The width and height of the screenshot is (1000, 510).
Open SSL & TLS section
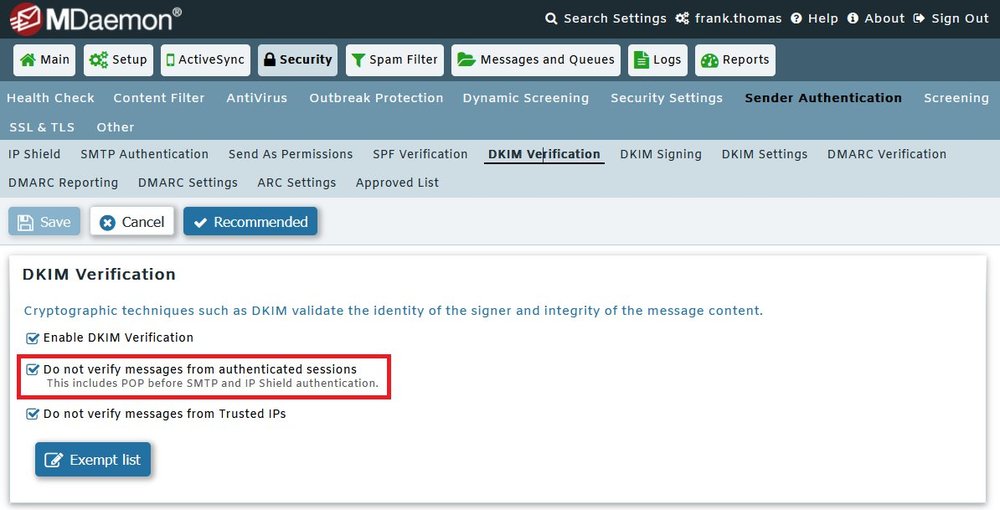[41, 128]
